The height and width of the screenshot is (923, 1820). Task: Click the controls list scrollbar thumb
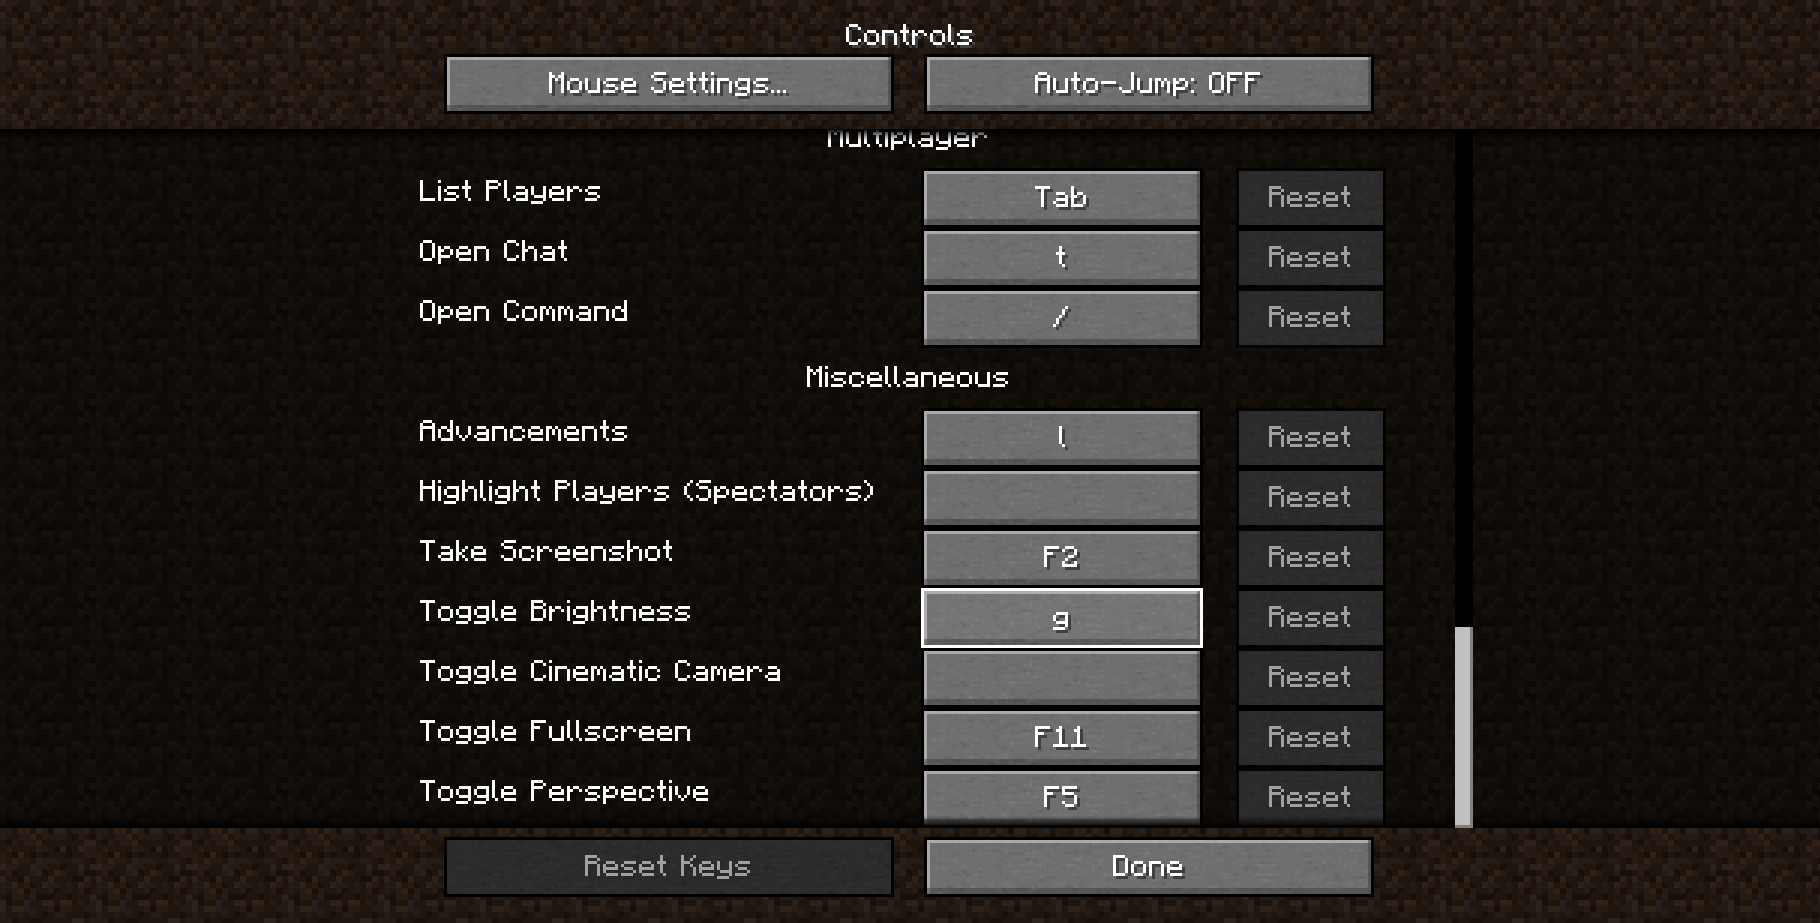1463,727
